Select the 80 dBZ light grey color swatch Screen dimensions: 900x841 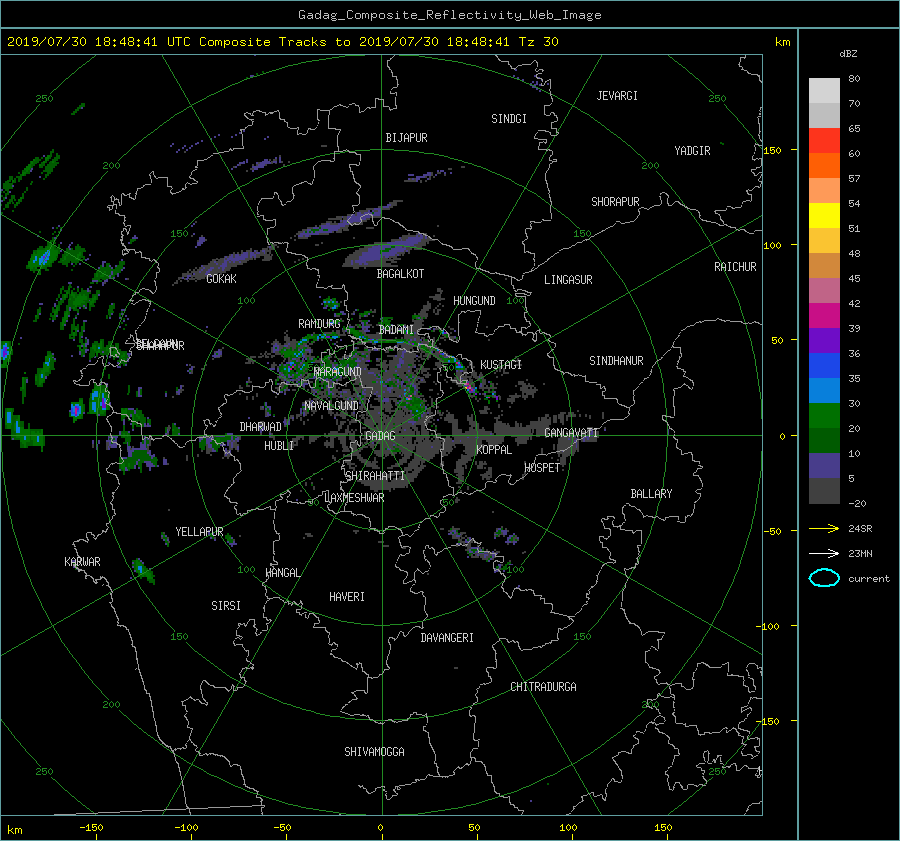(824, 90)
